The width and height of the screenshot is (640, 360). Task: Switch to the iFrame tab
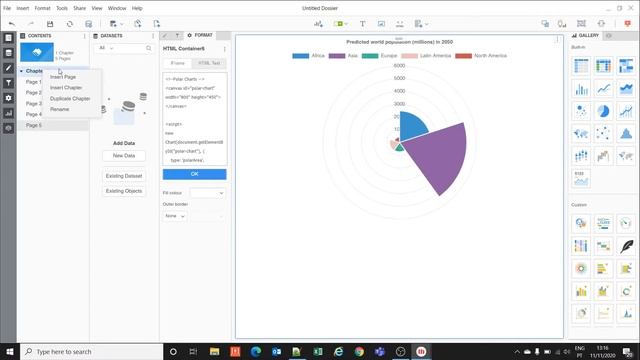point(178,63)
